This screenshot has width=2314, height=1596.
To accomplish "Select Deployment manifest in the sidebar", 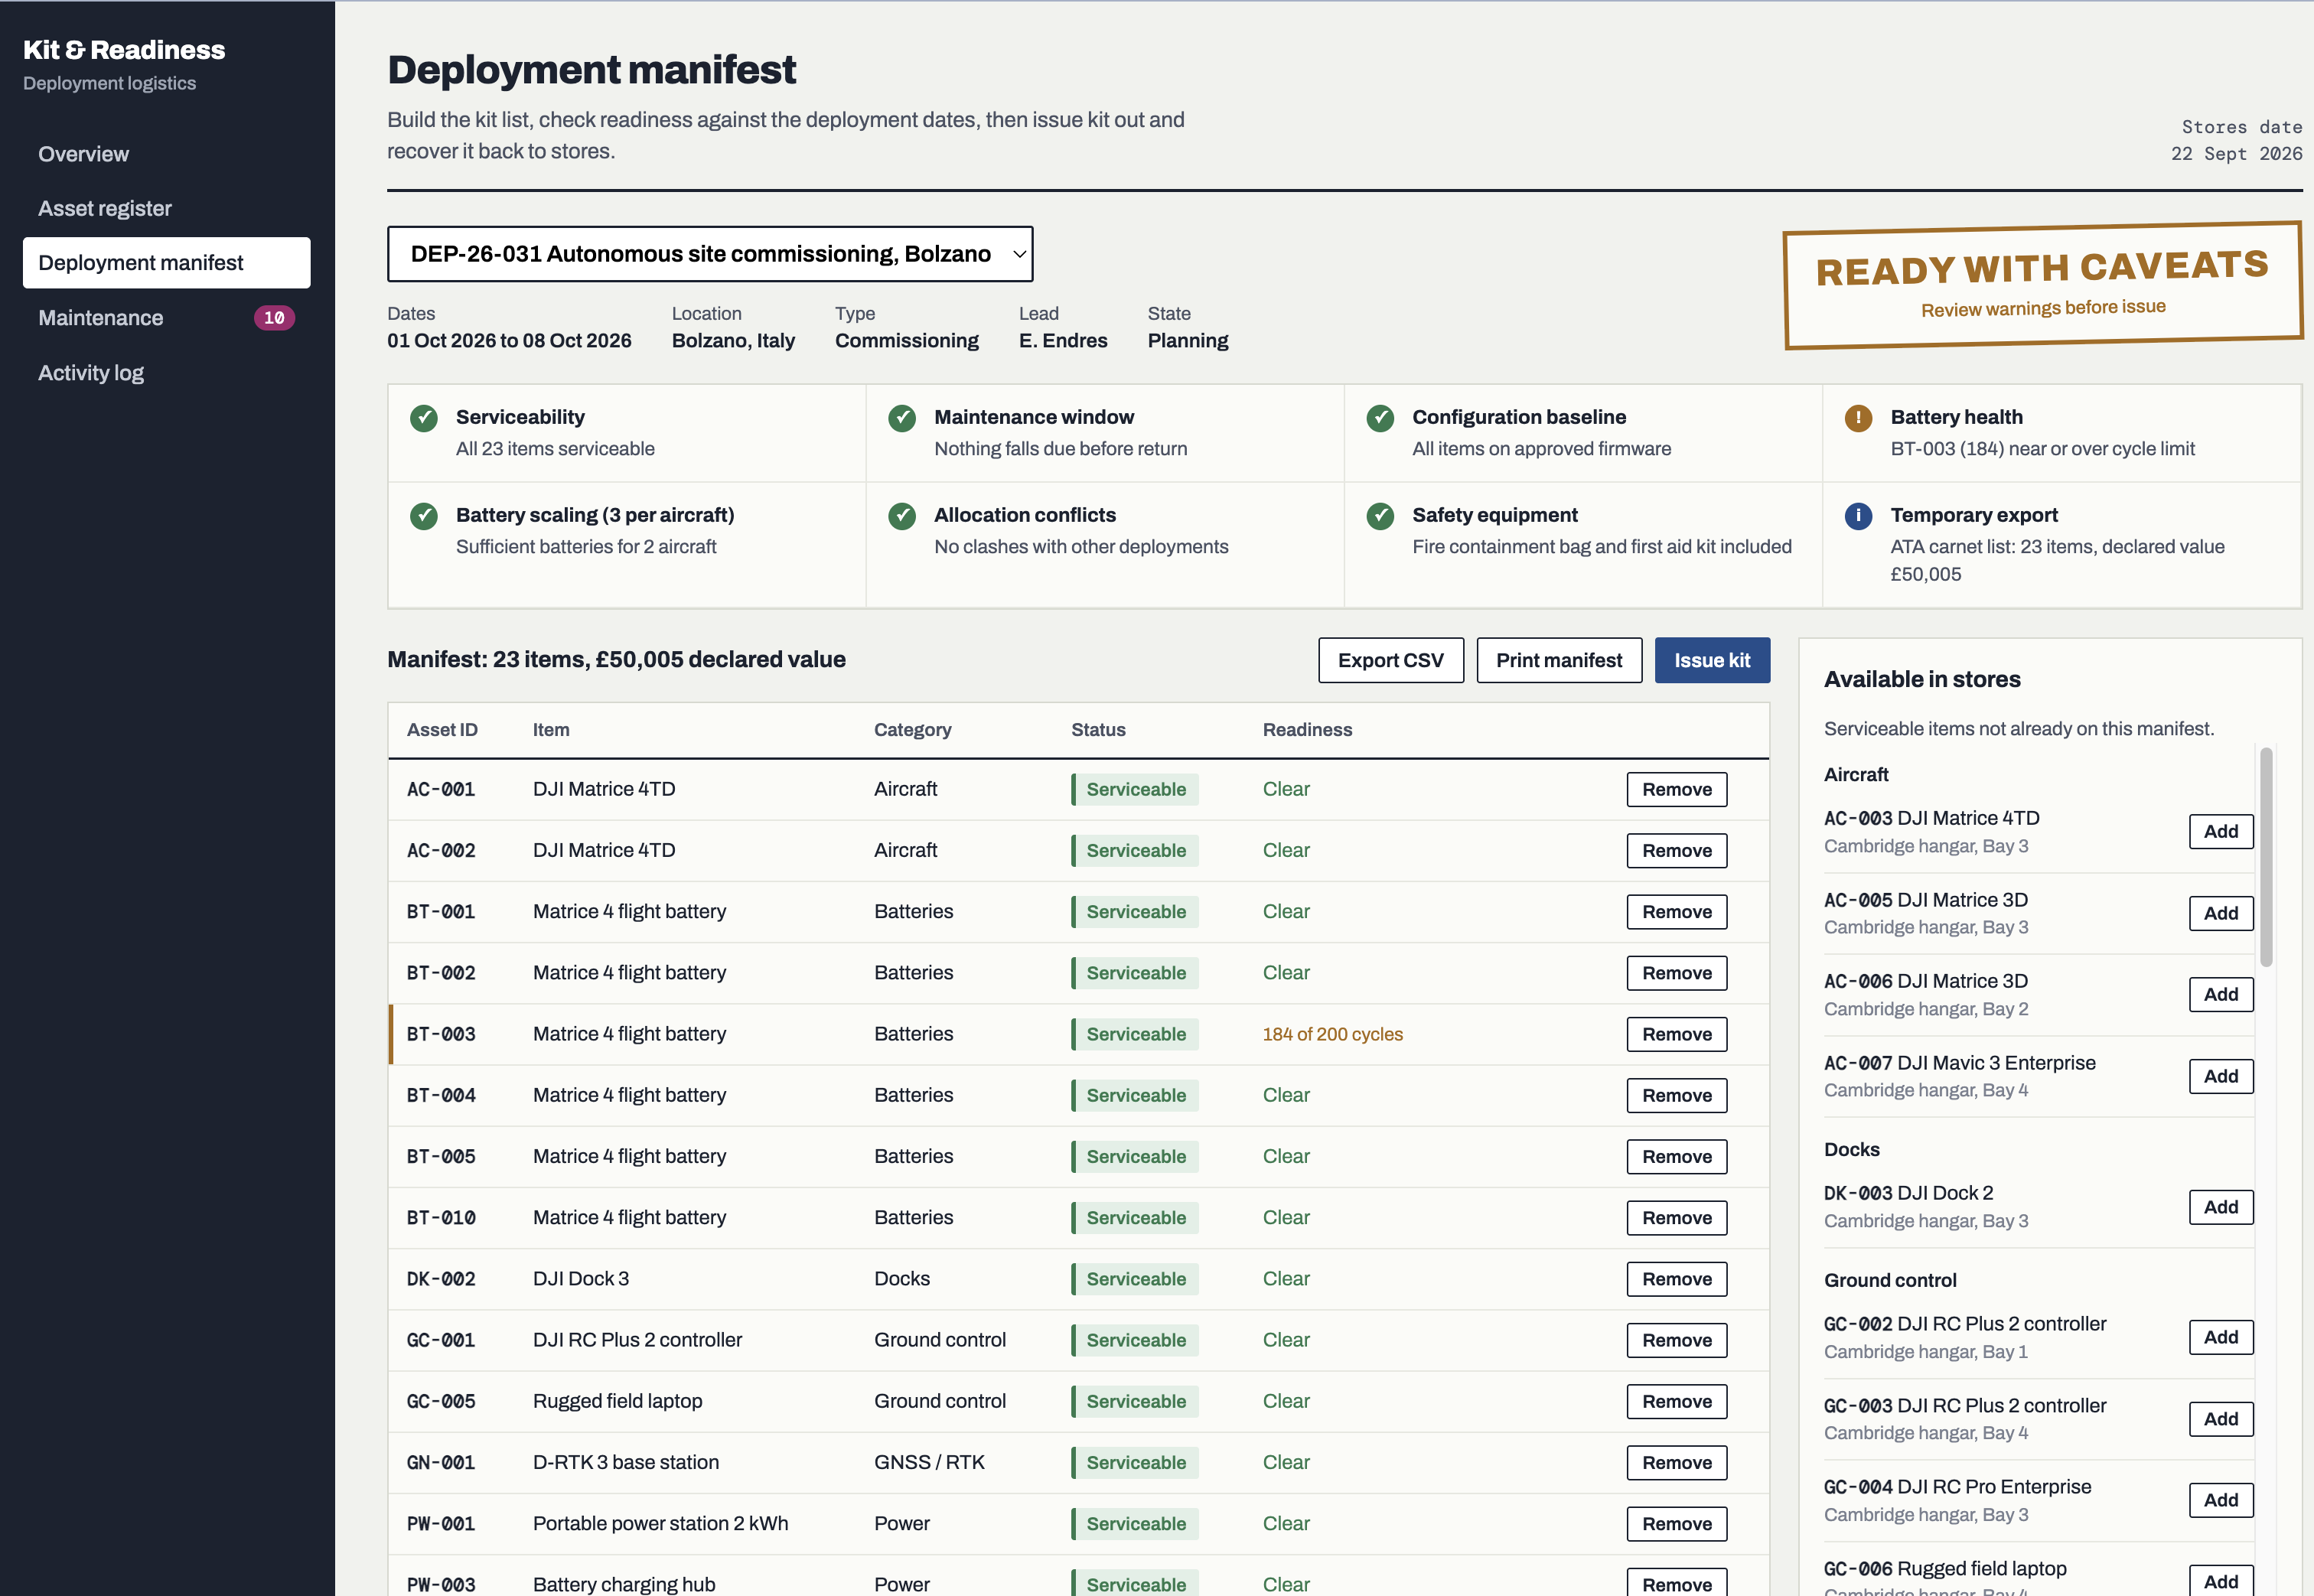I will pos(166,263).
